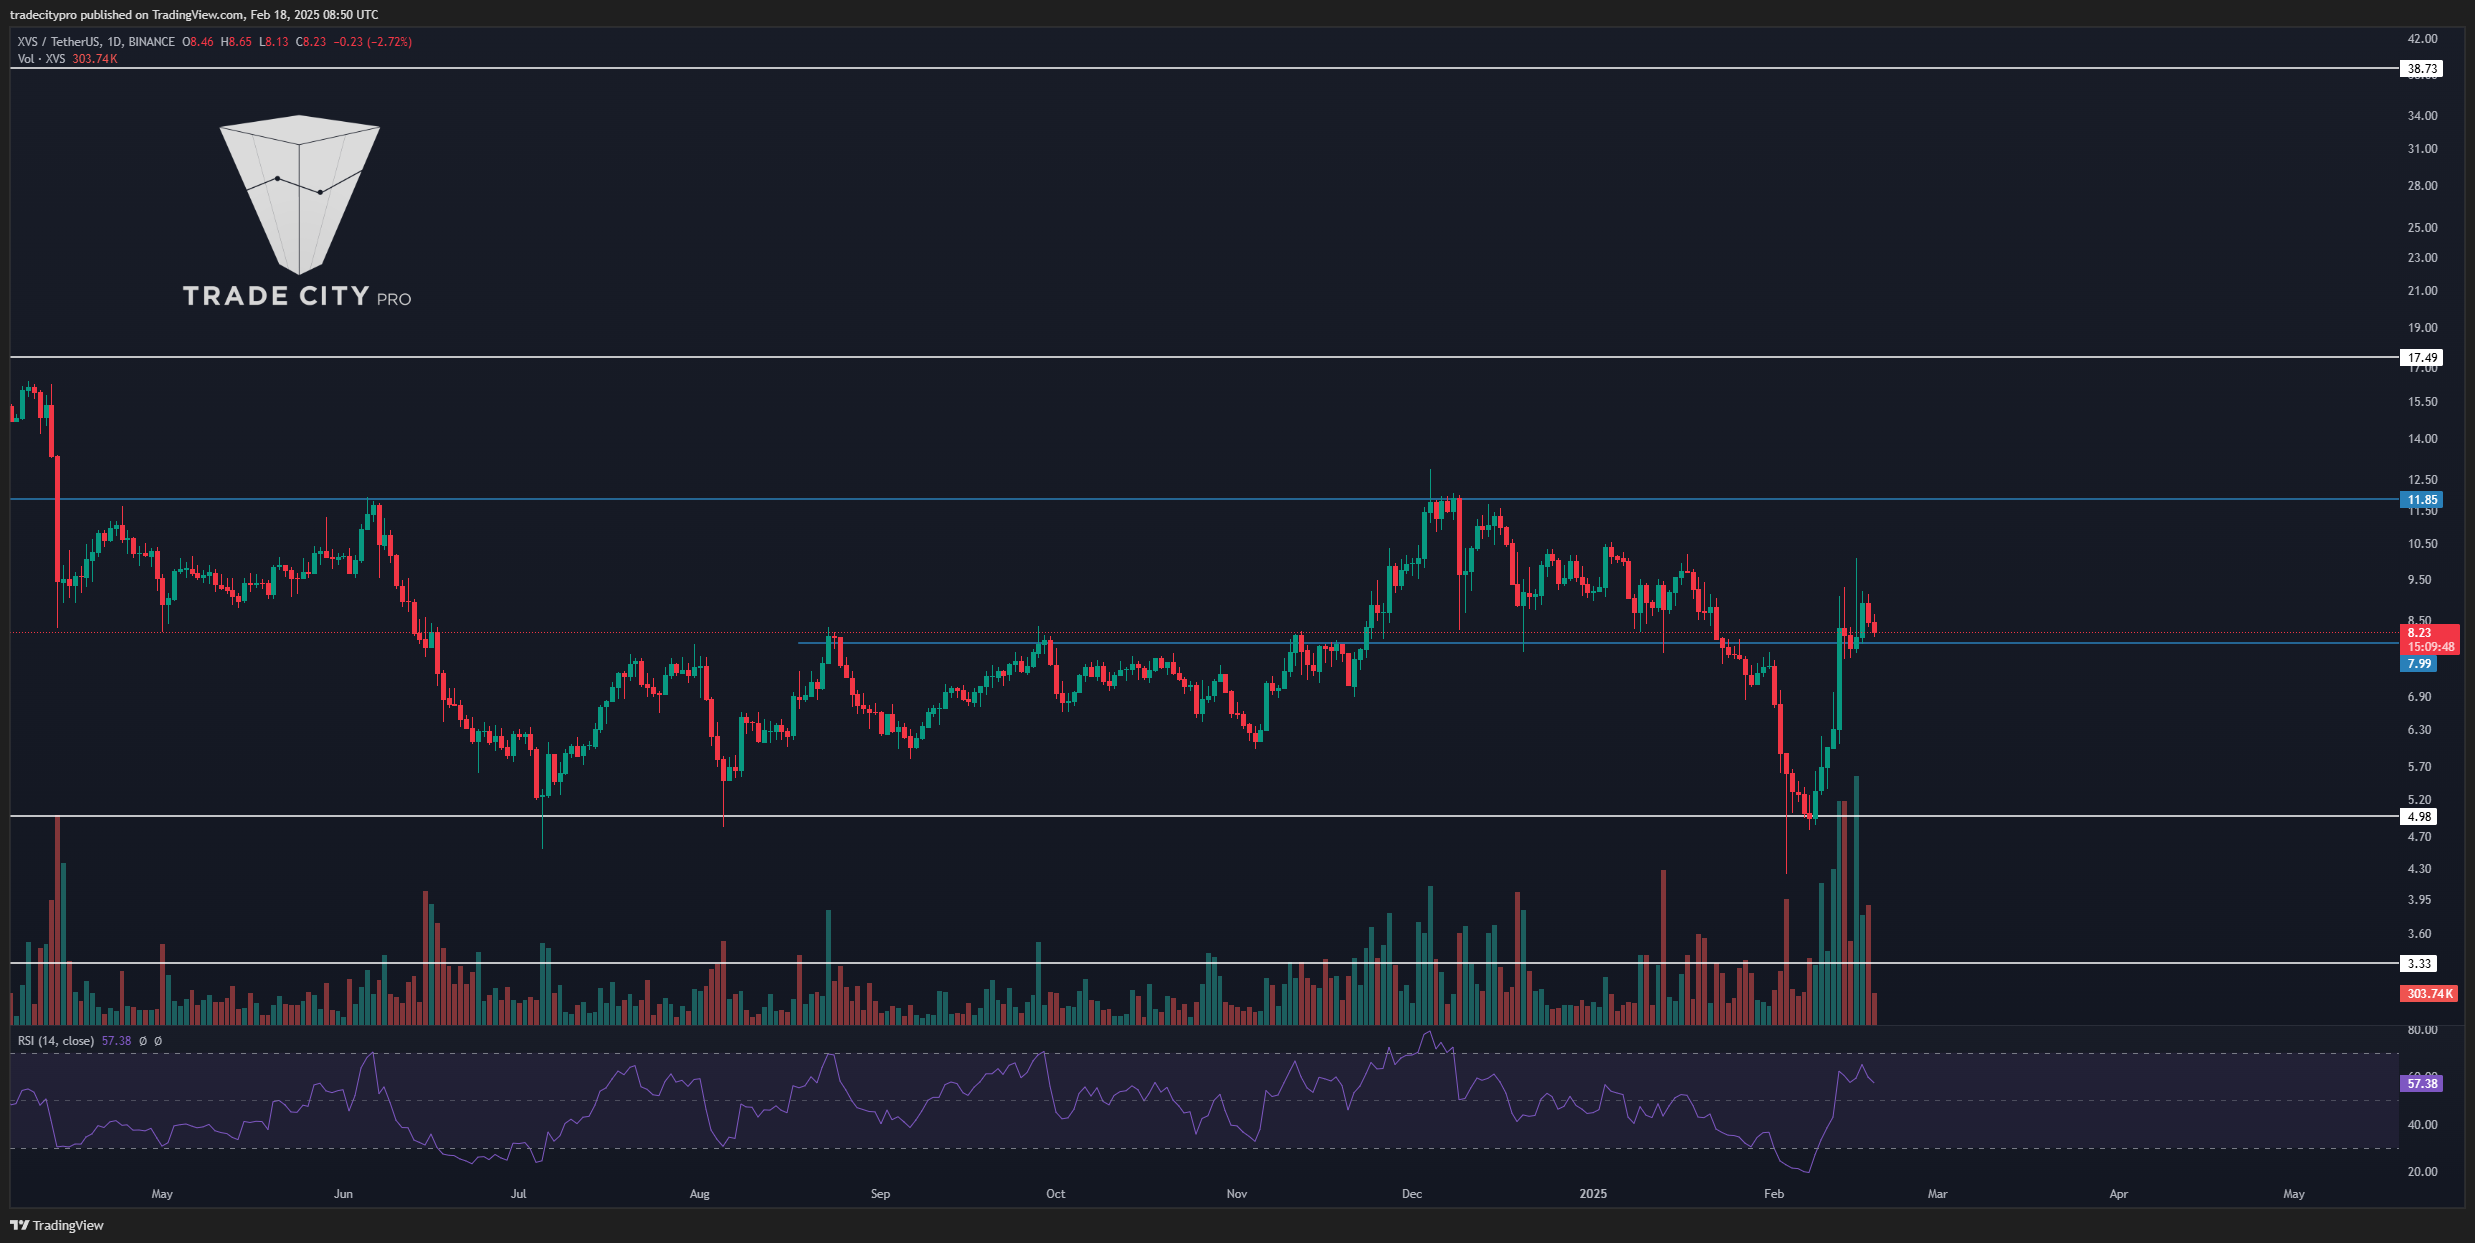Click the change value -0.23 (-2.72%)
The height and width of the screenshot is (1243, 2475).
coord(373,42)
